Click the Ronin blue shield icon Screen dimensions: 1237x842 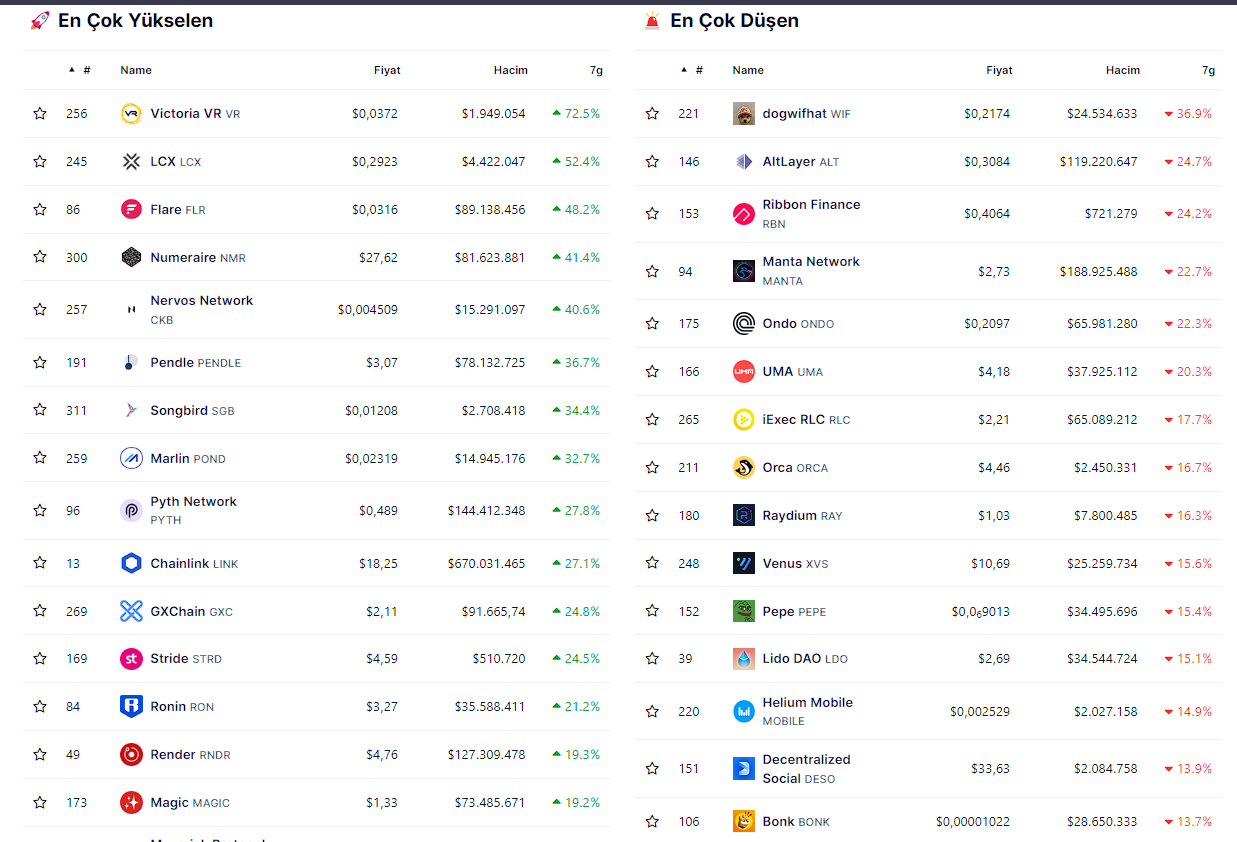(131, 707)
